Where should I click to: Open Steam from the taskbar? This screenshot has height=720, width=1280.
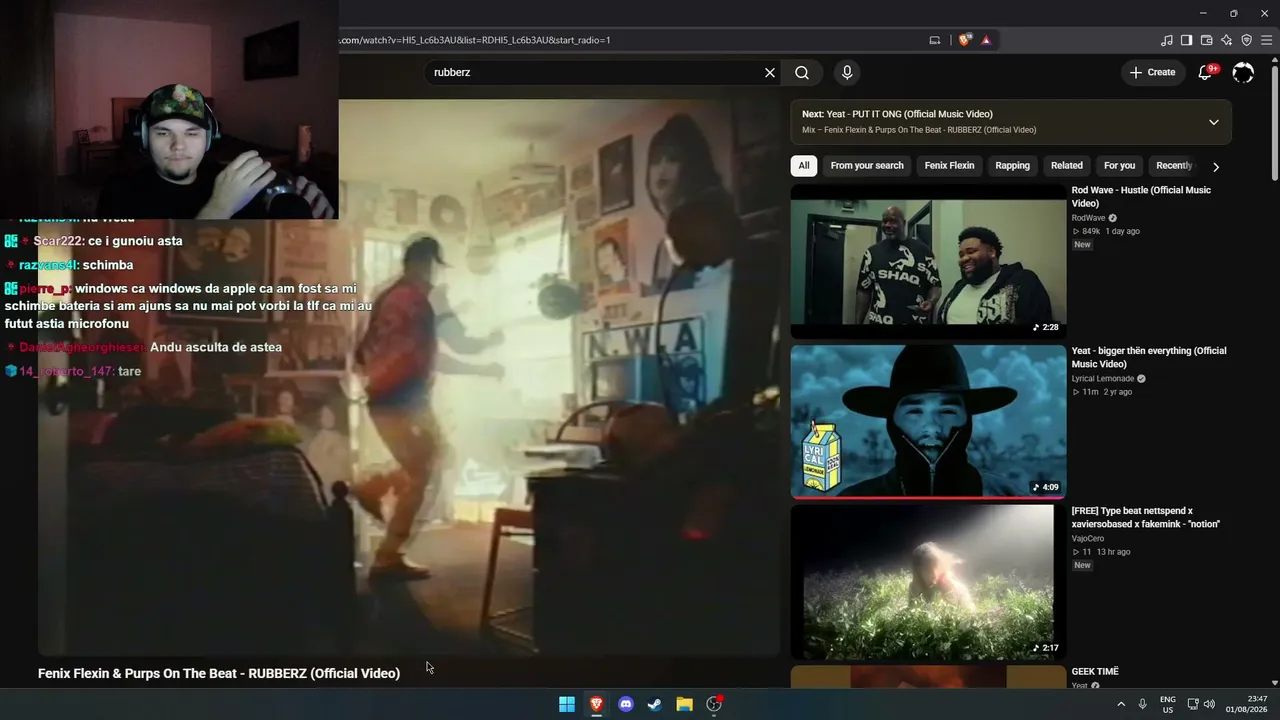click(x=655, y=704)
